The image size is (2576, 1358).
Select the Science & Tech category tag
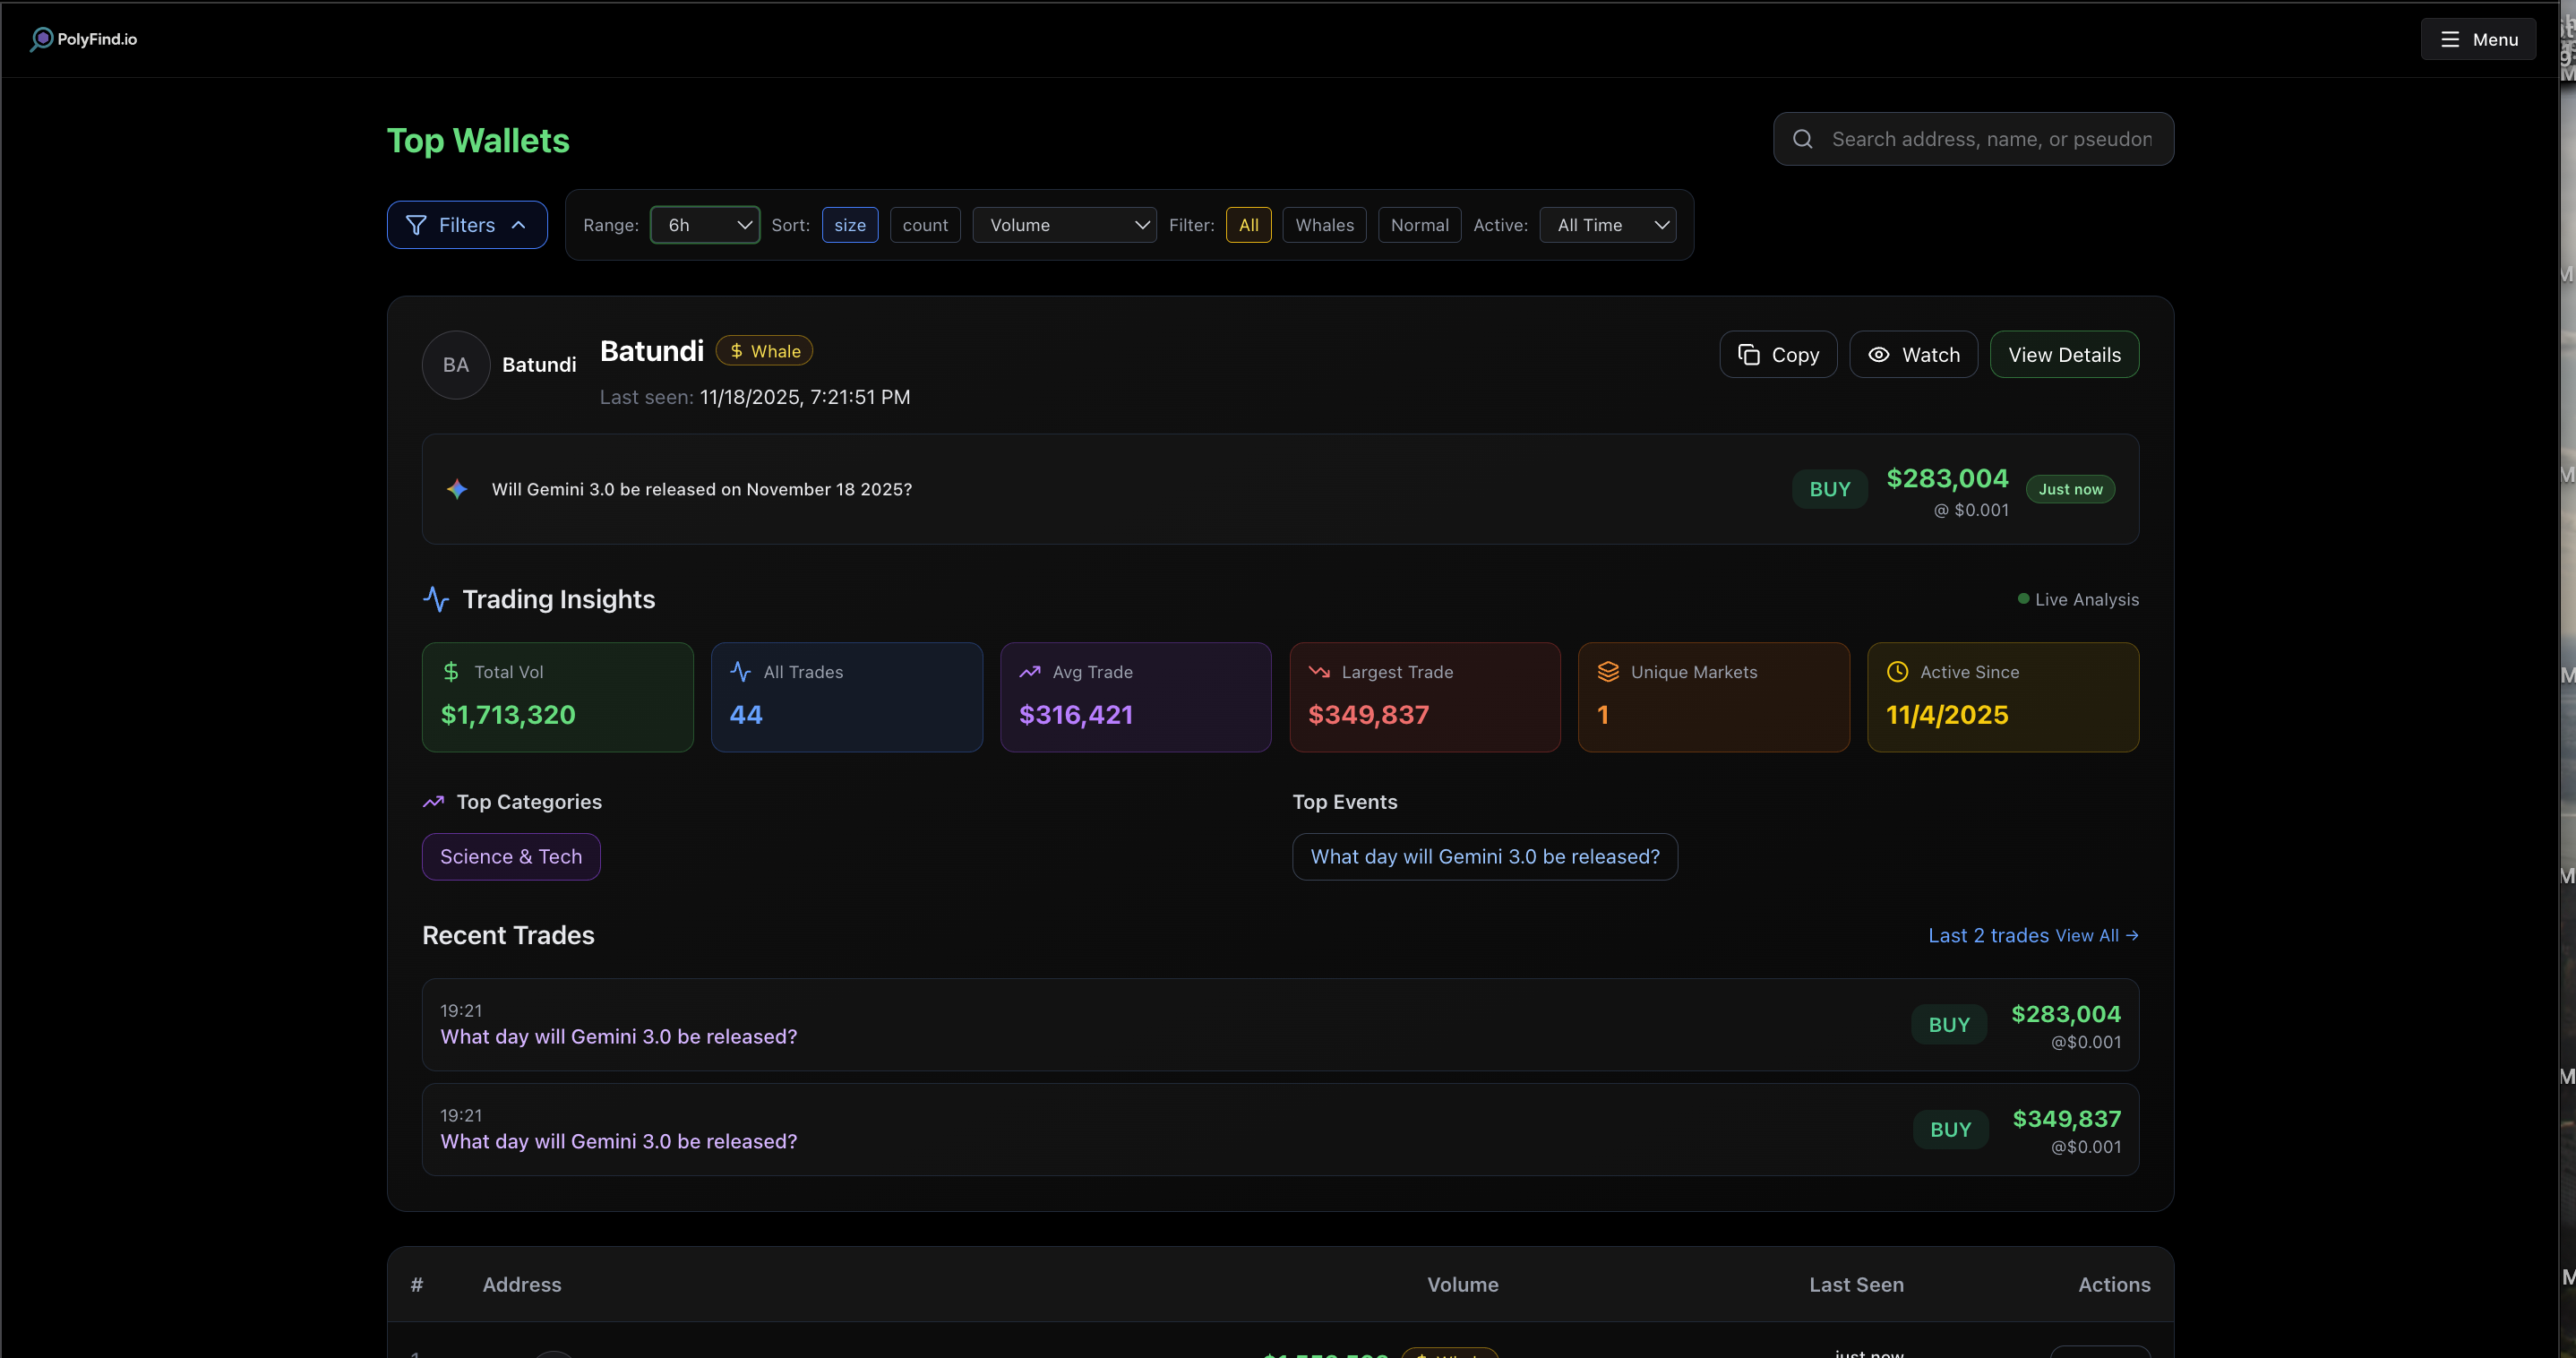(x=510, y=856)
